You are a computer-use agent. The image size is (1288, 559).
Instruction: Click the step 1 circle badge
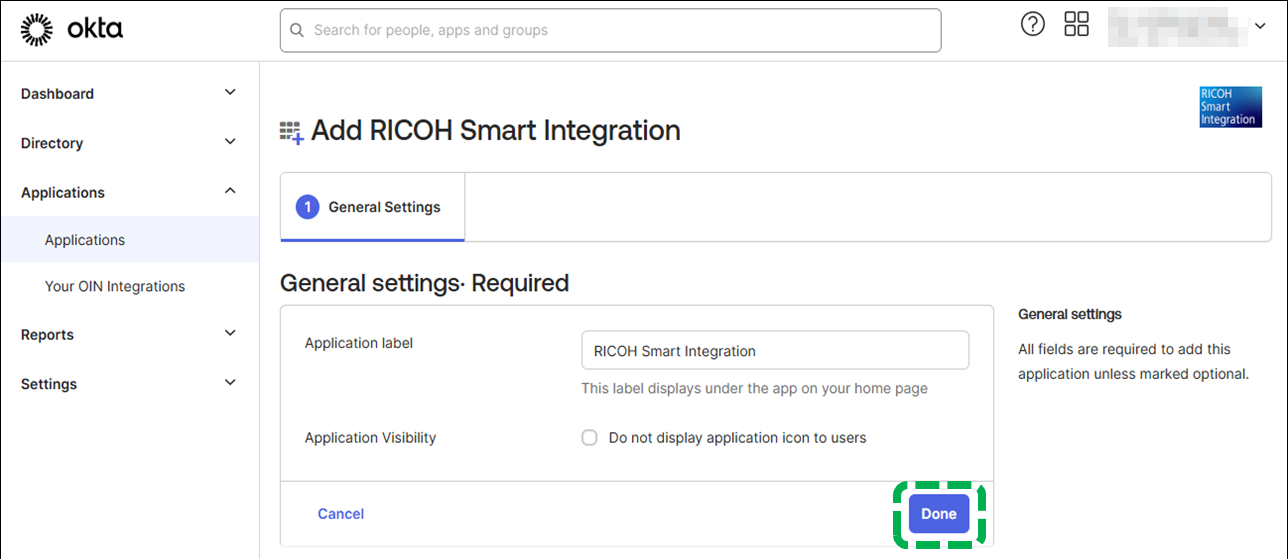click(308, 207)
